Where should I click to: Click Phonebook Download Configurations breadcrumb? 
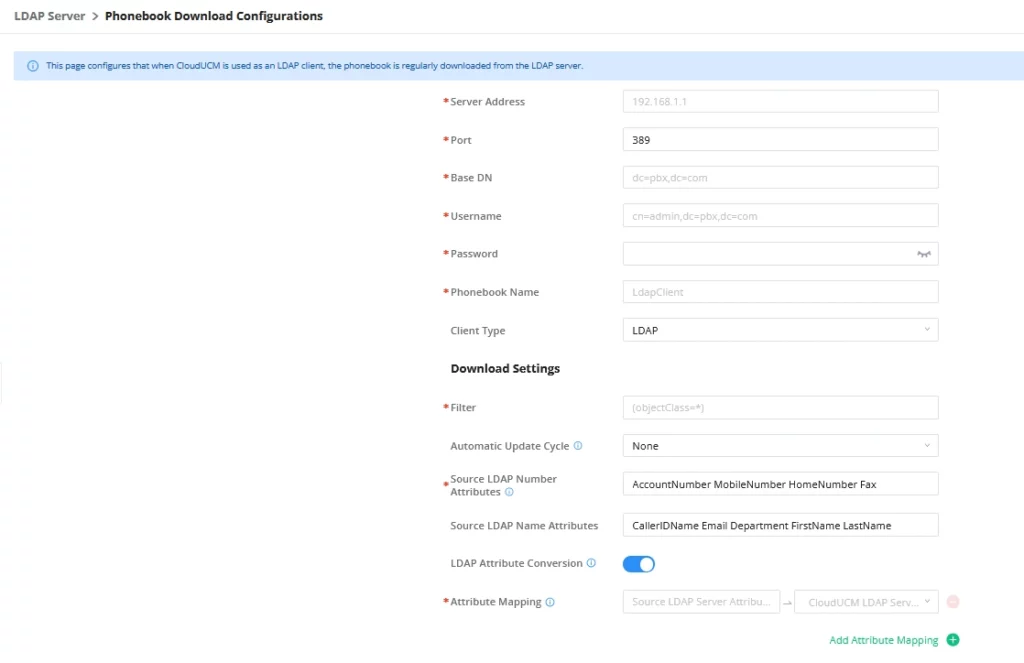coord(214,16)
